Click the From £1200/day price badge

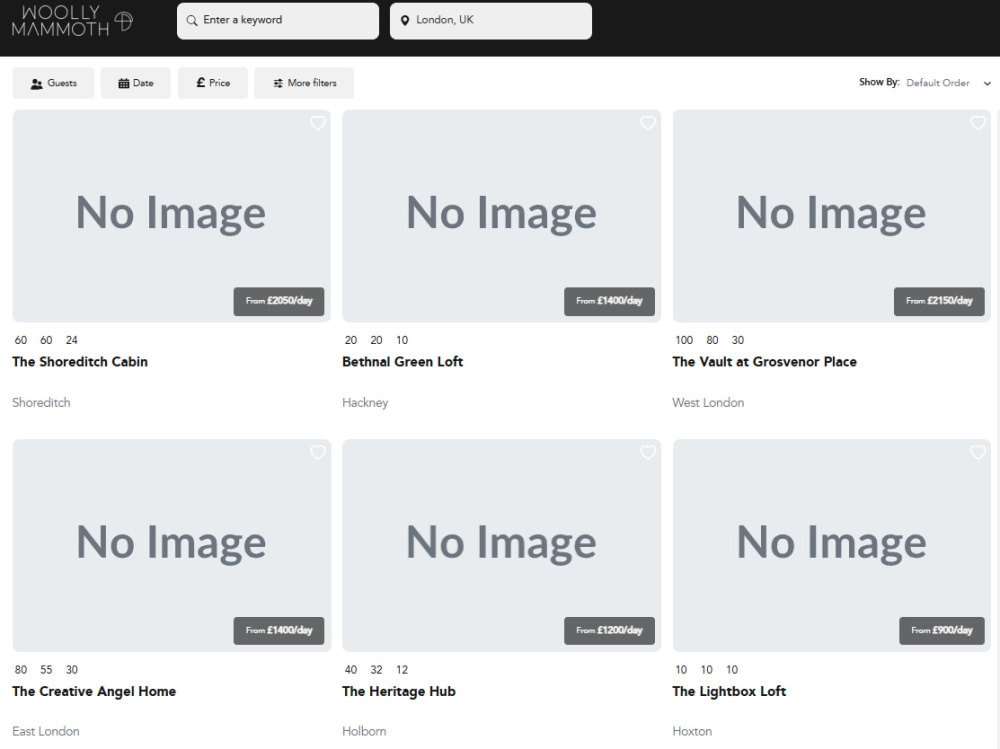coord(609,630)
